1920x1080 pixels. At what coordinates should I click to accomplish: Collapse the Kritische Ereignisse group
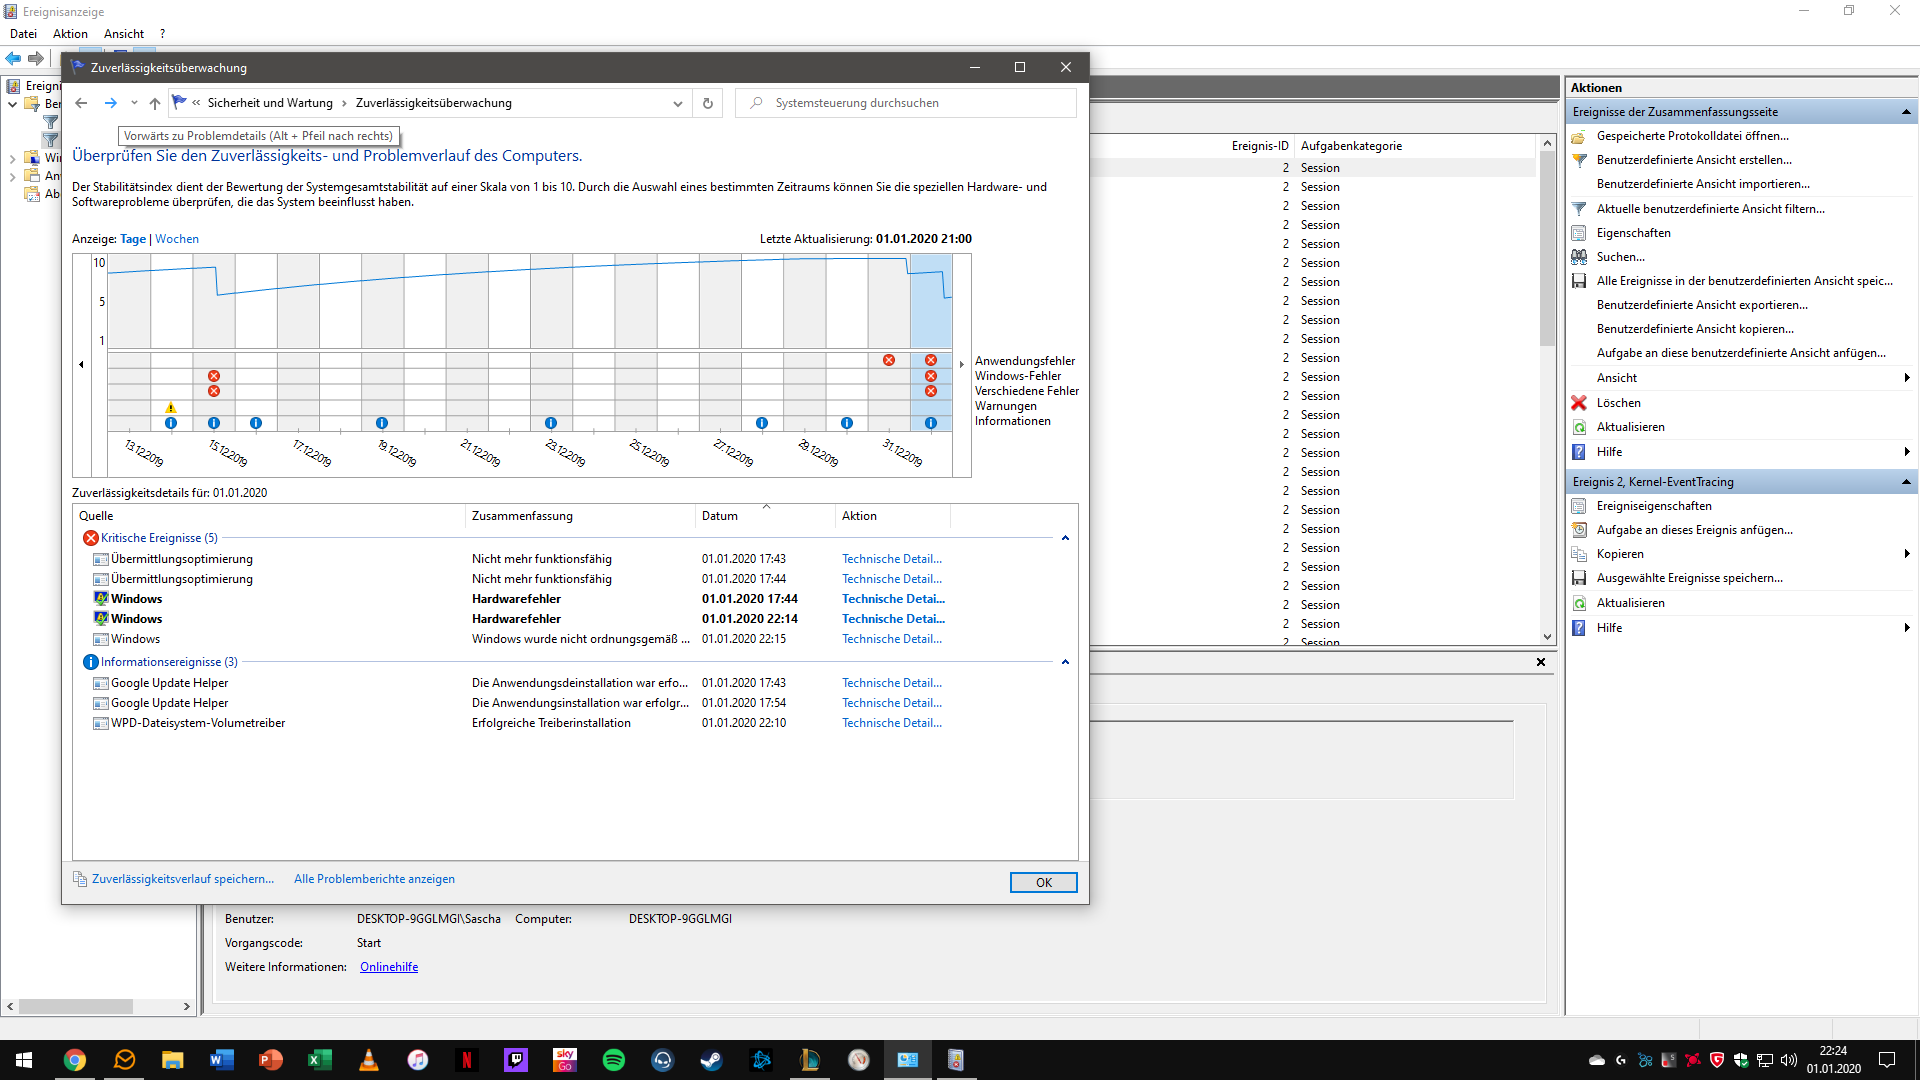click(x=1065, y=538)
